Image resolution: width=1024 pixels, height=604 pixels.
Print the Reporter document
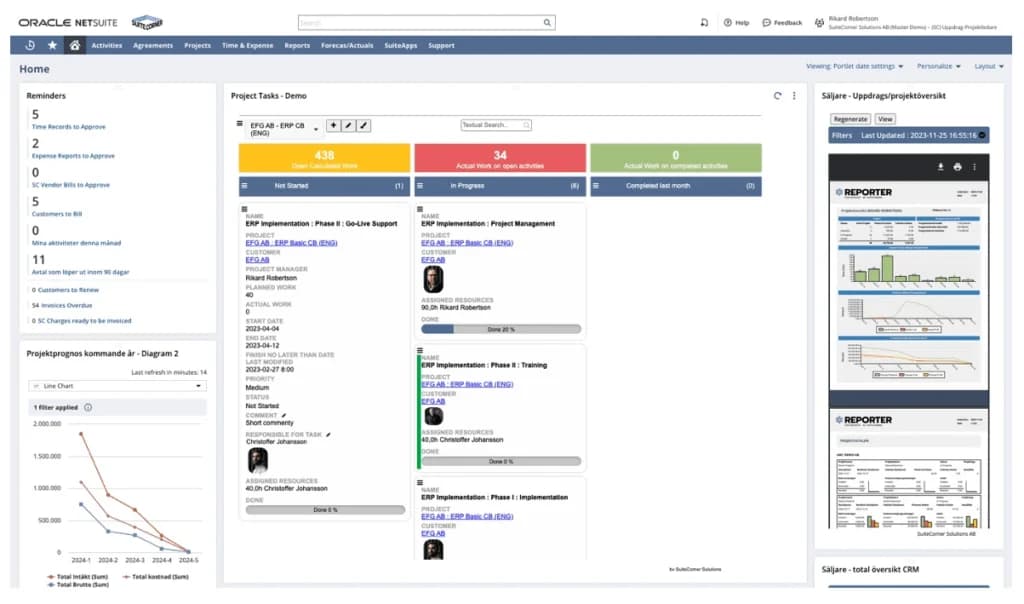click(x=957, y=167)
